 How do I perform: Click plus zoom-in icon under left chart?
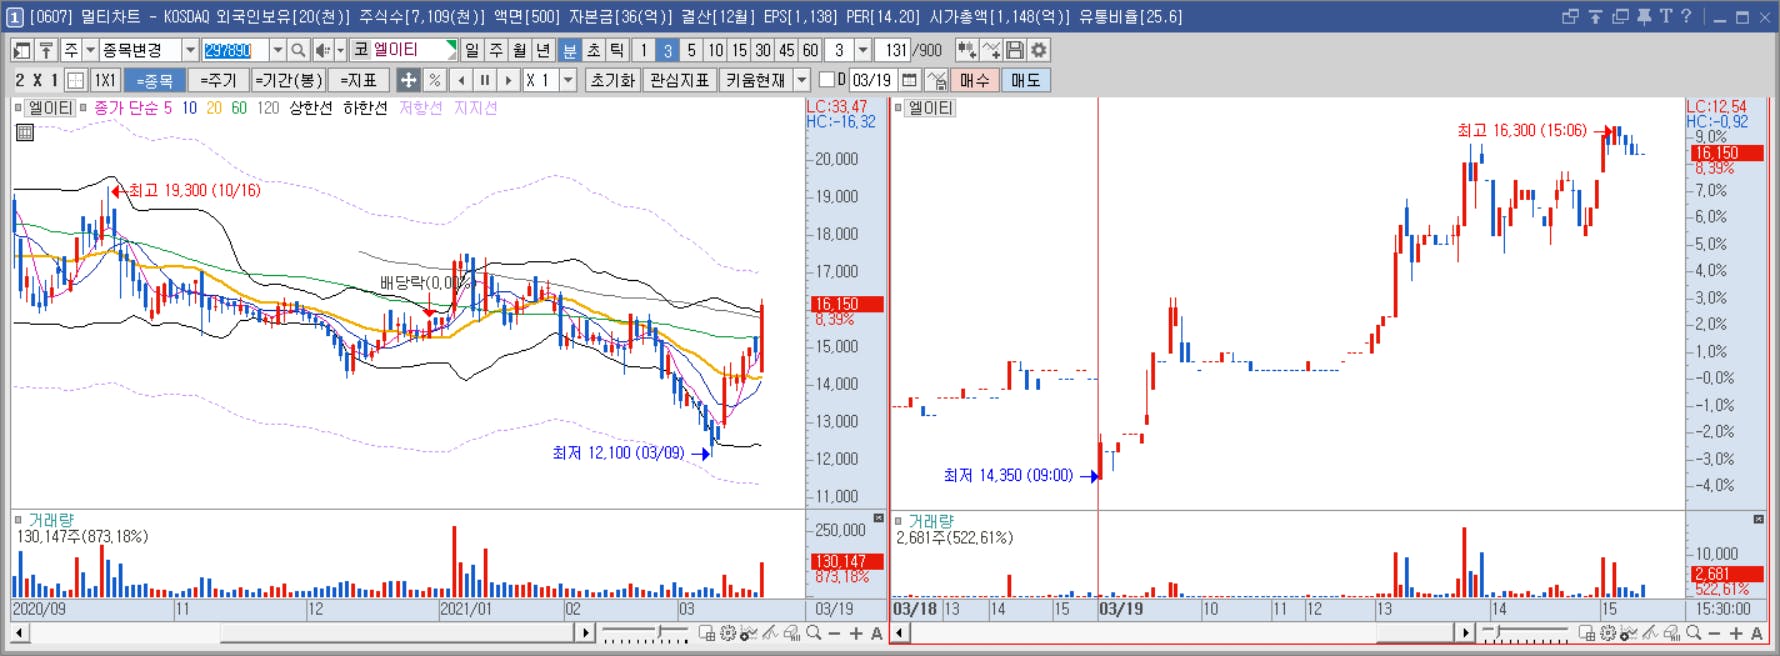[856, 633]
